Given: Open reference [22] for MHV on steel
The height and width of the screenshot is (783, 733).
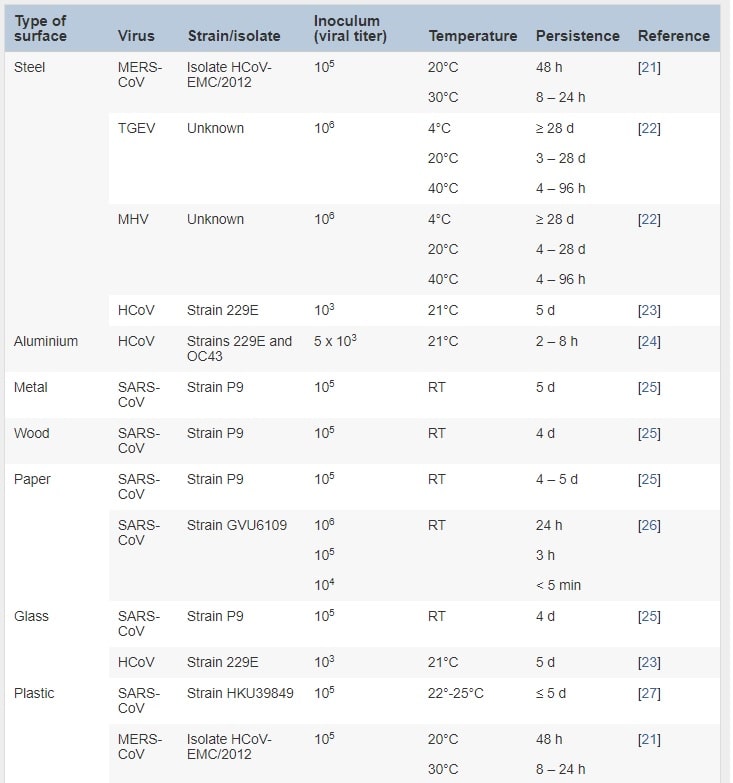Looking at the screenshot, I should click(x=649, y=220).
